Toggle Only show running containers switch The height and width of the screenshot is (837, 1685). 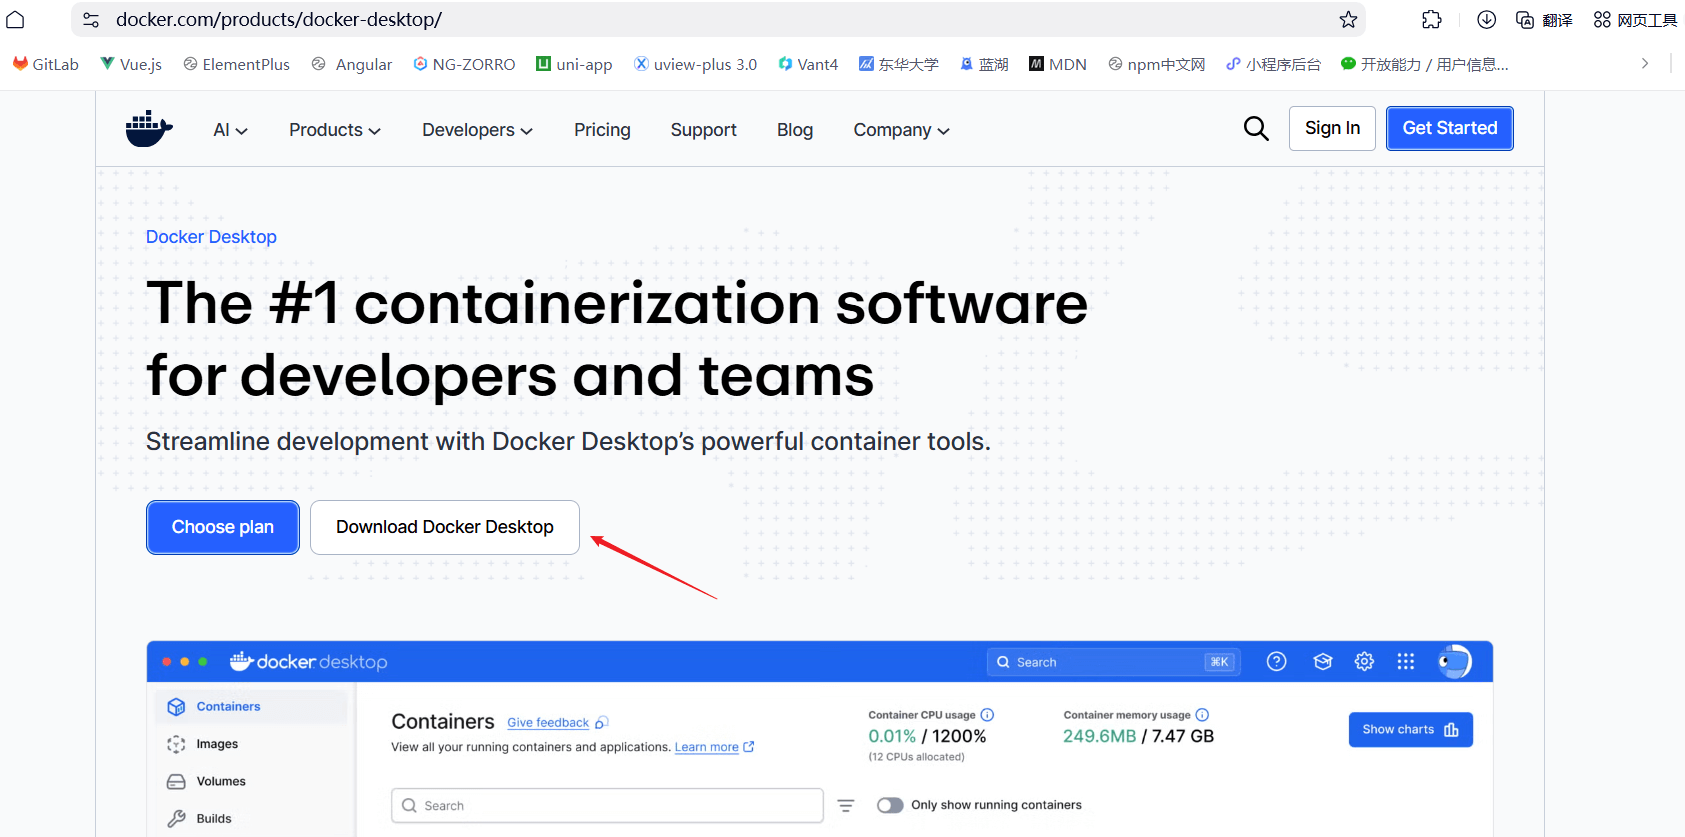[890, 806]
